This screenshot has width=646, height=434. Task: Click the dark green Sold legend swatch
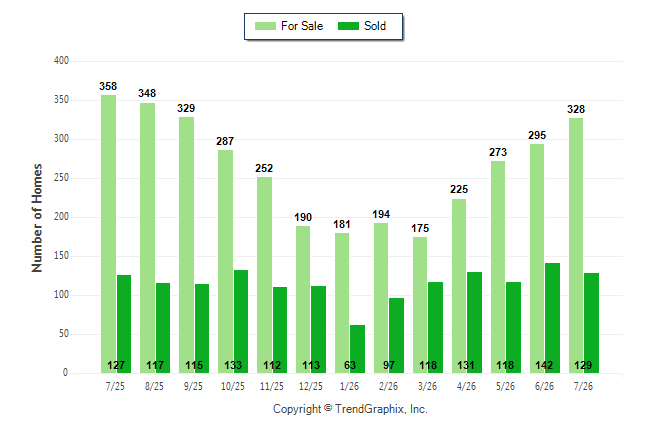click(348, 26)
